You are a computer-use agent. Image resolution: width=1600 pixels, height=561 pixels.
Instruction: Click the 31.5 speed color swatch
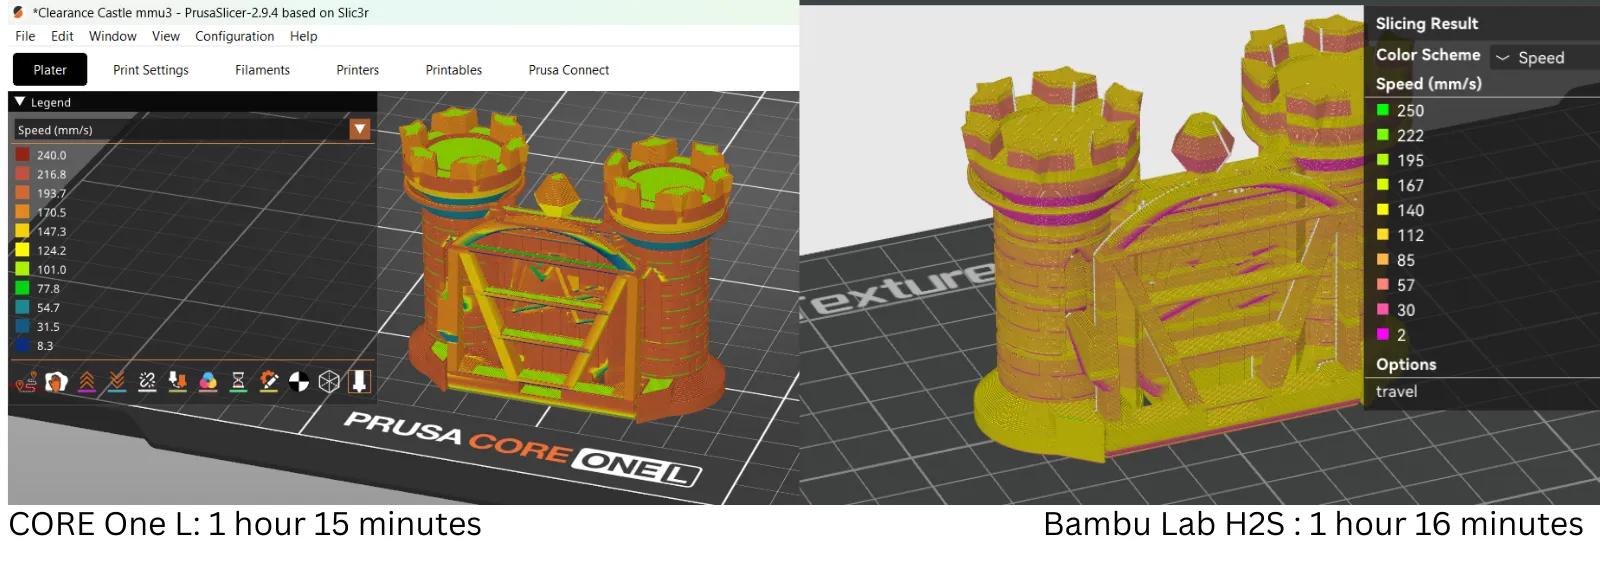pos(22,326)
